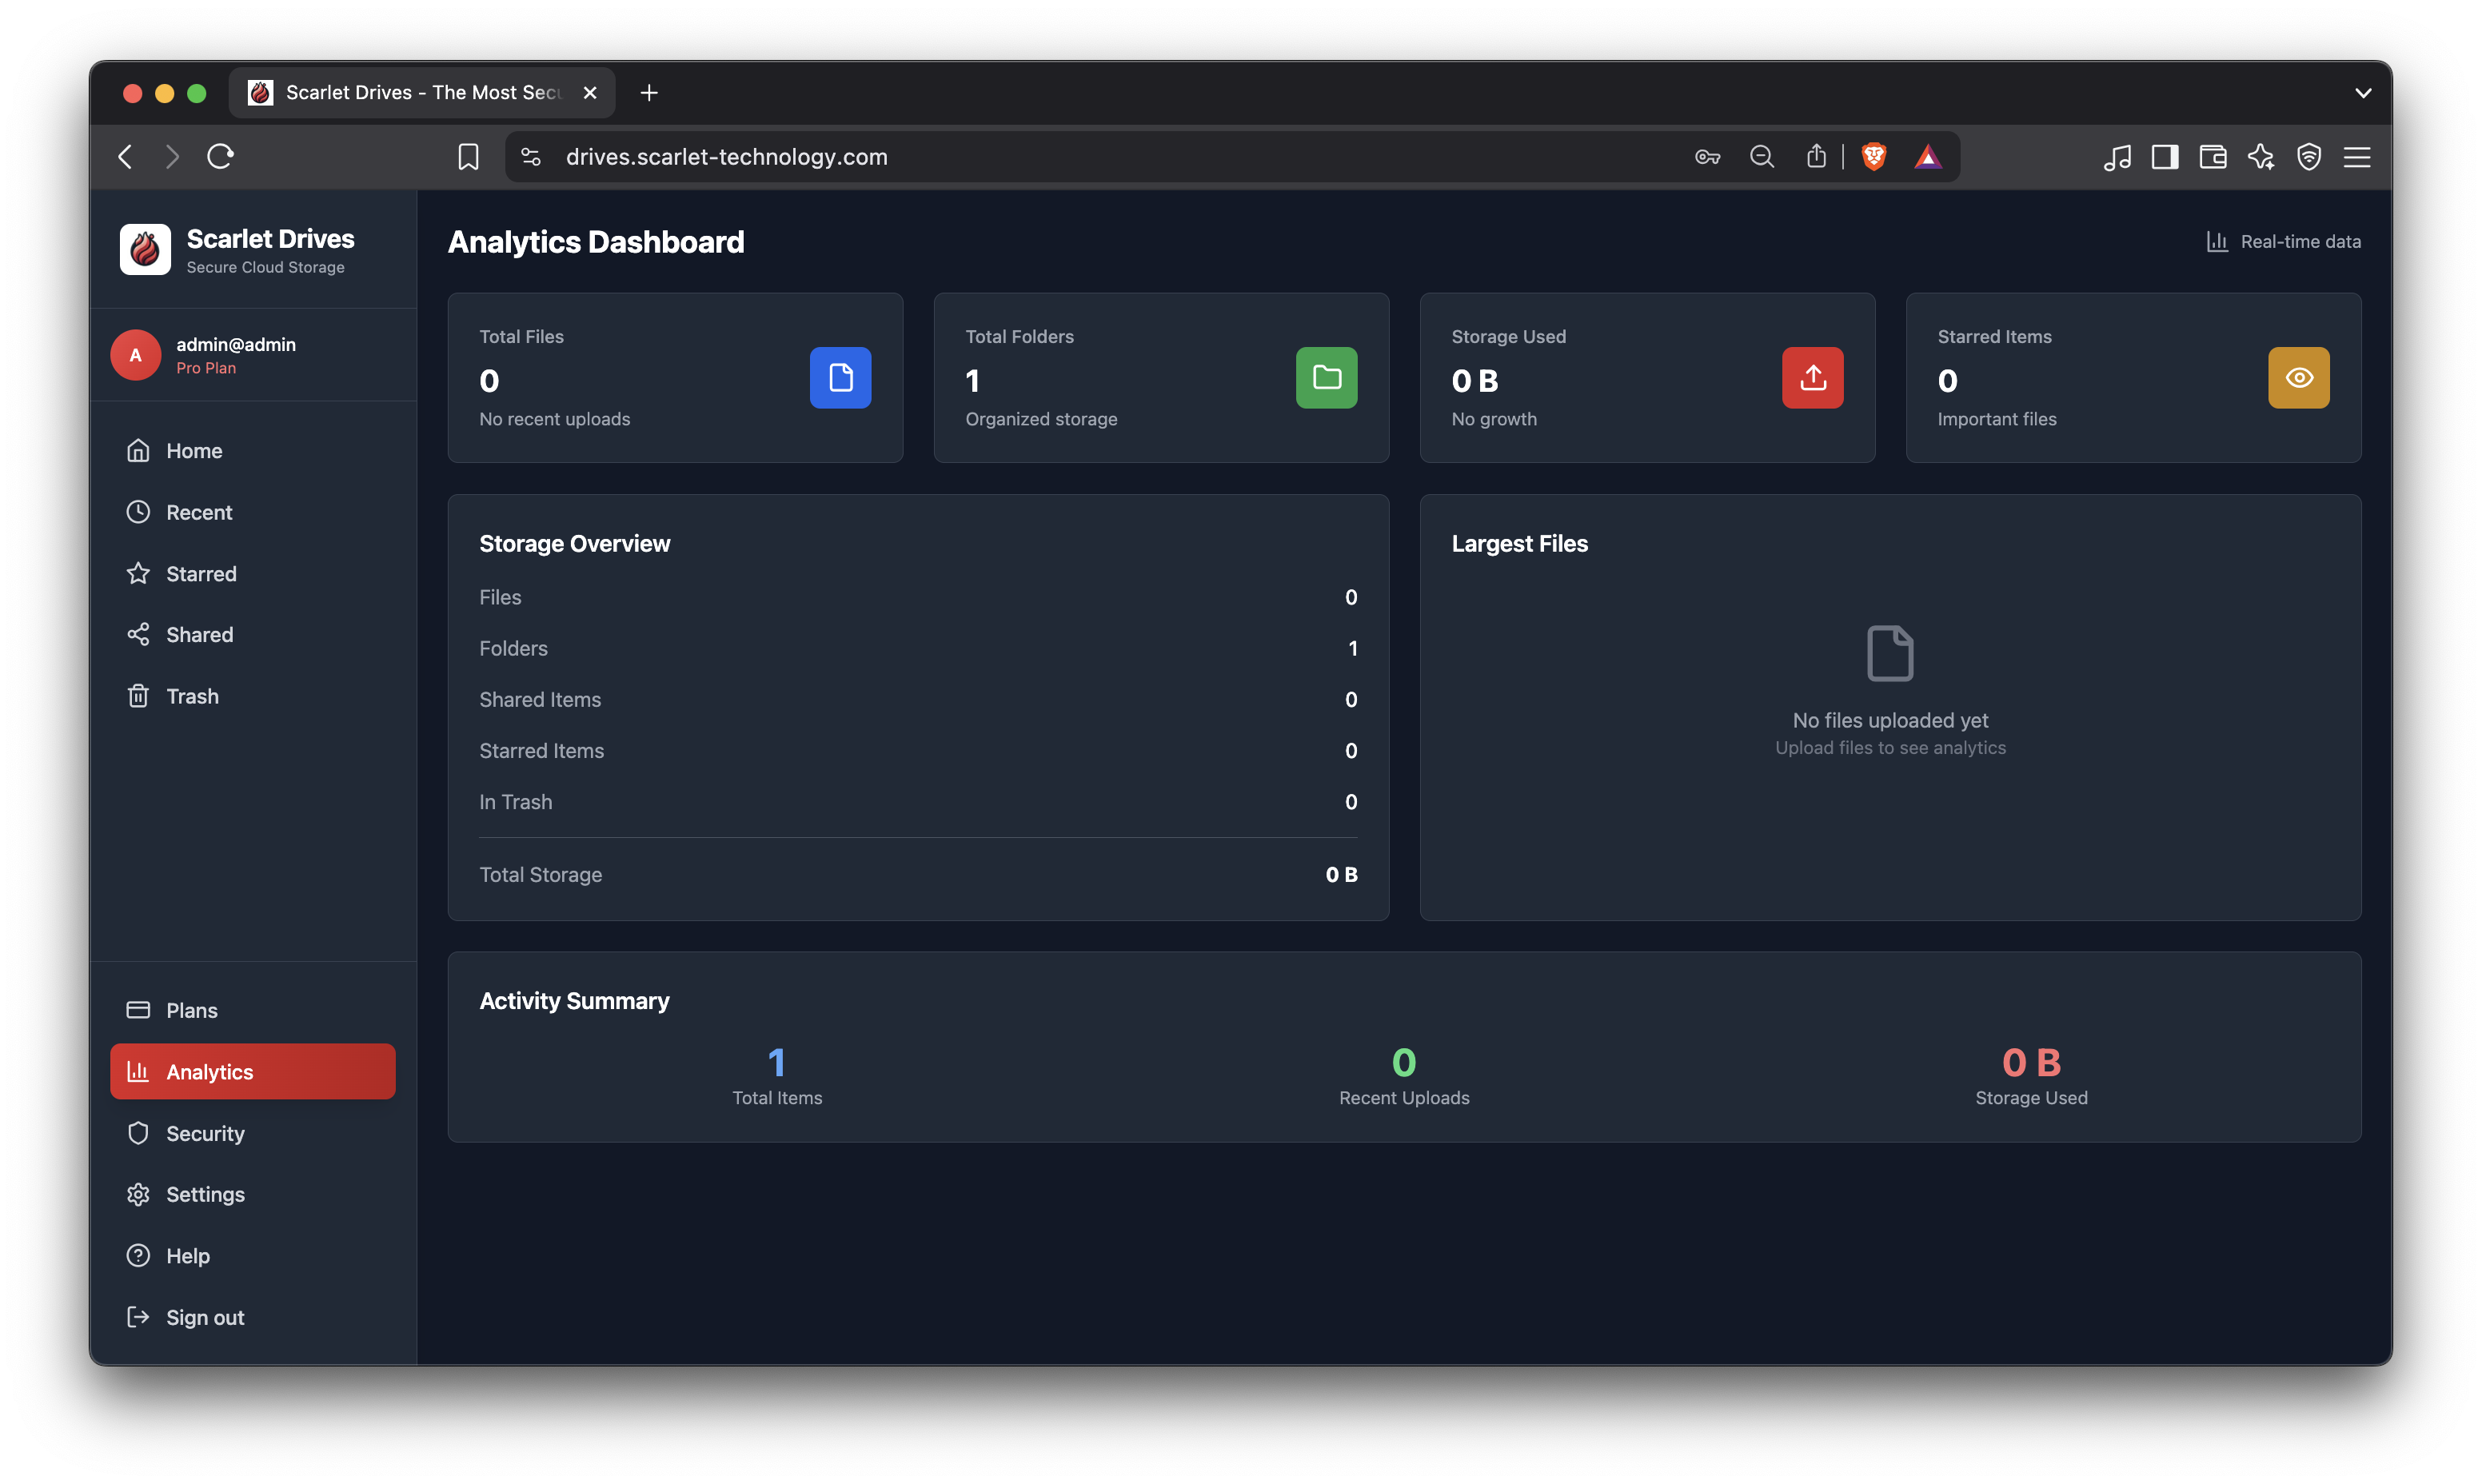Screen dimensions: 2482x1484
Task: Open Leo AI sparkle icon
Action: click(x=2261, y=157)
